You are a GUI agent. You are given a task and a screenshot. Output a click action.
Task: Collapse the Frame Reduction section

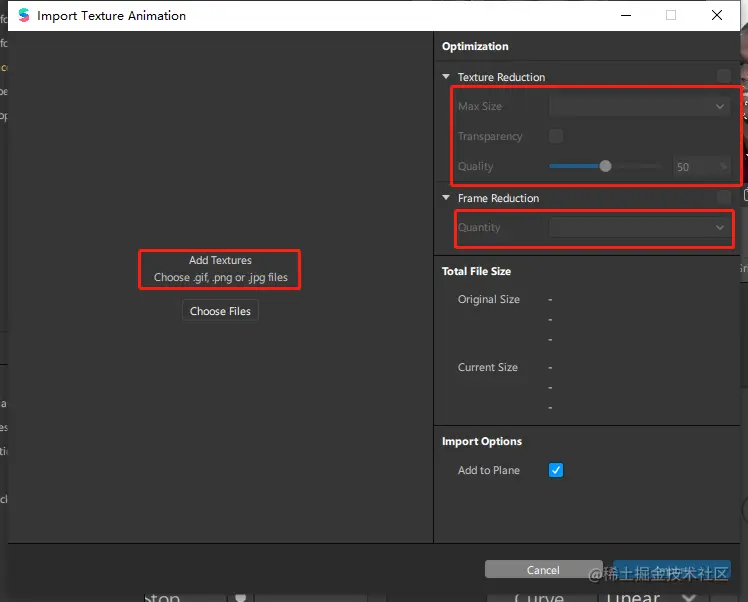coord(446,197)
